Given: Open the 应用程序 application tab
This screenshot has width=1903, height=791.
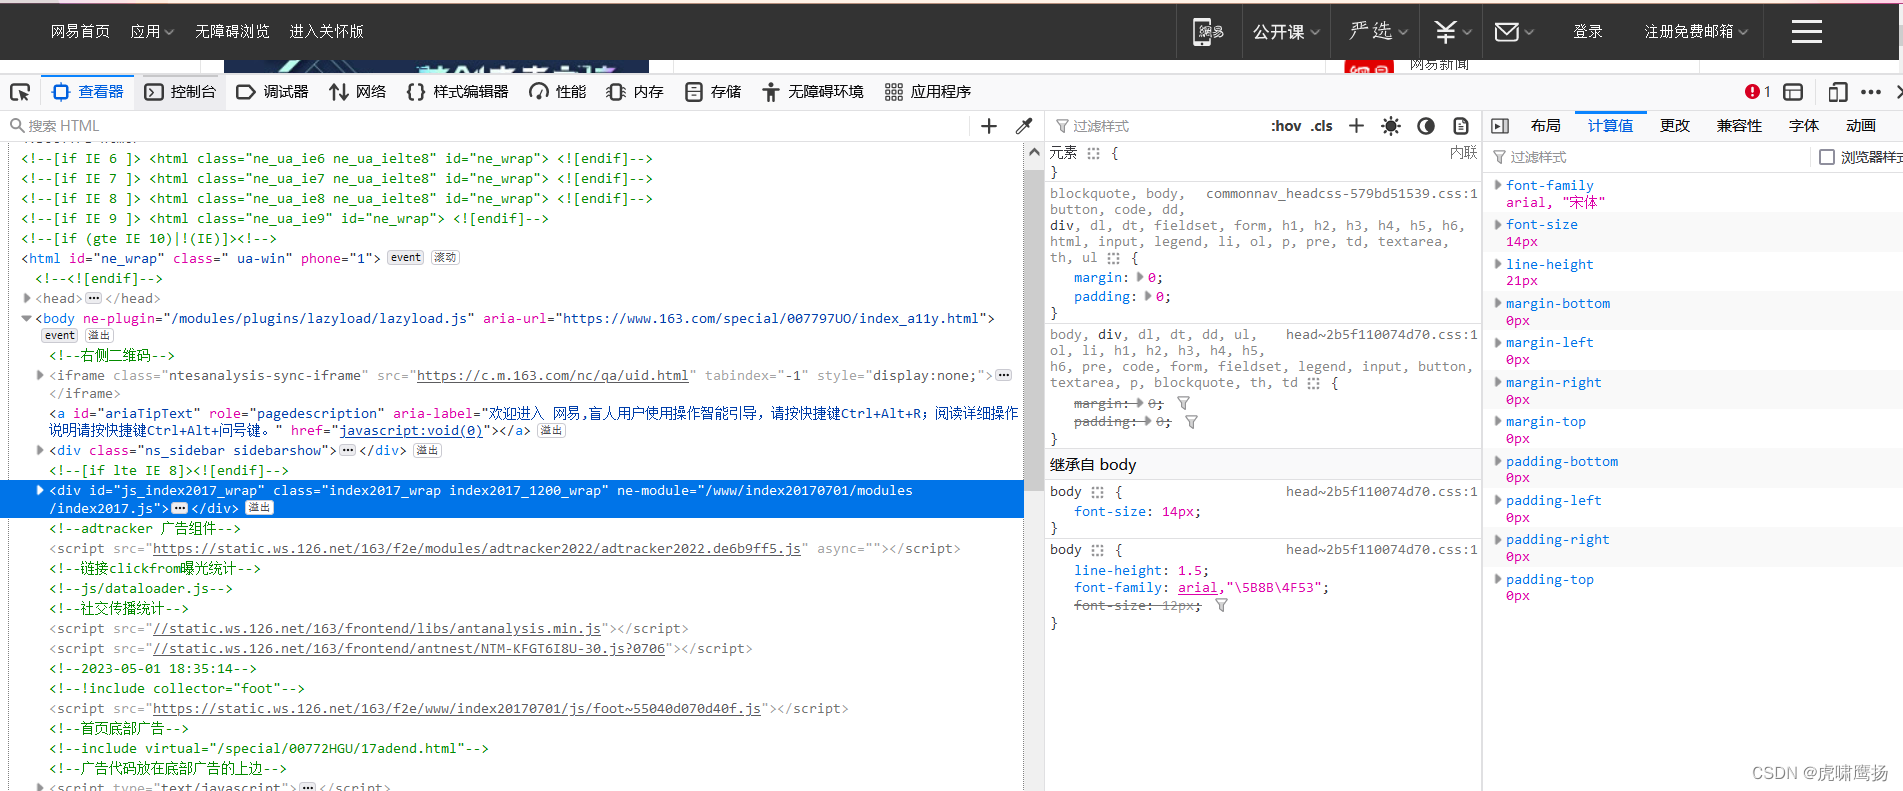Looking at the screenshot, I should (928, 92).
